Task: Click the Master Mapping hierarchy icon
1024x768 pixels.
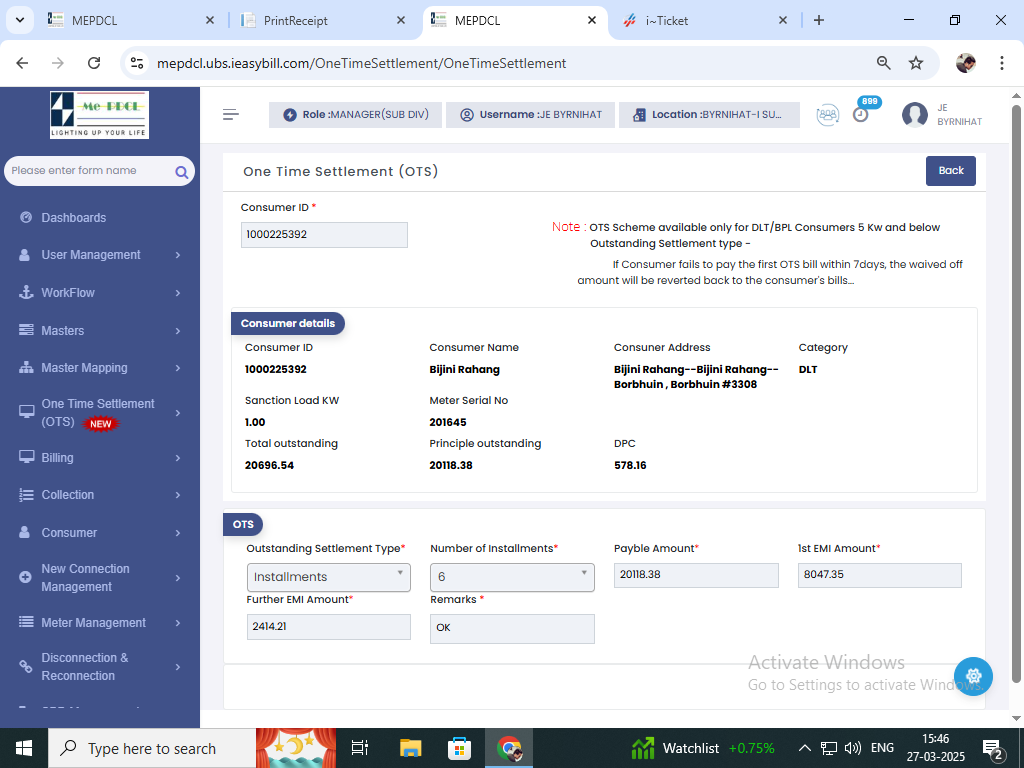Action: click(26, 368)
